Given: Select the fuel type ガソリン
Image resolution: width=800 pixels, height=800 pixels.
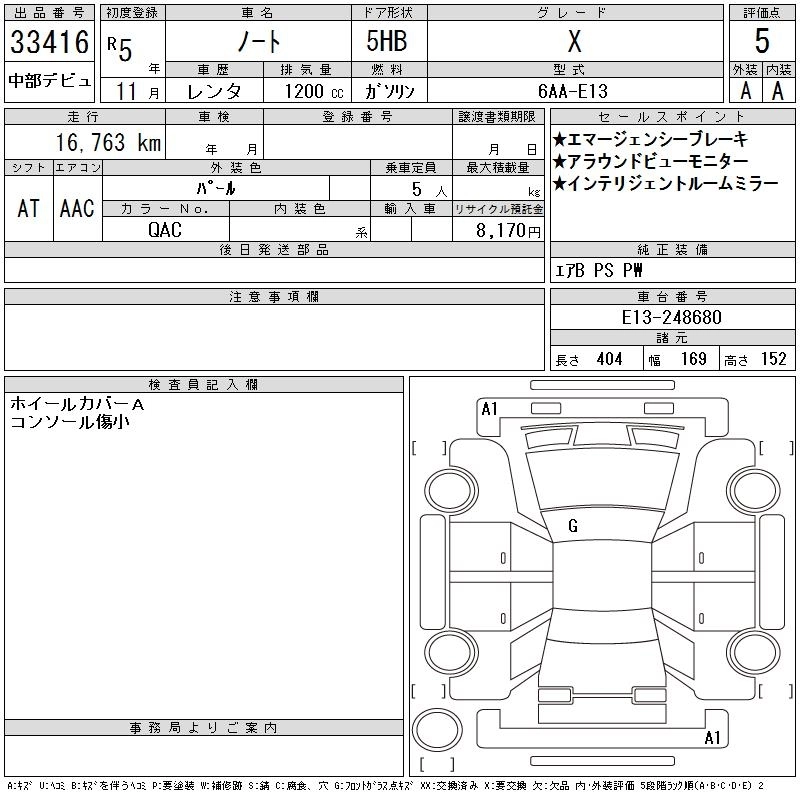Looking at the screenshot, I should tap(389, 91).
